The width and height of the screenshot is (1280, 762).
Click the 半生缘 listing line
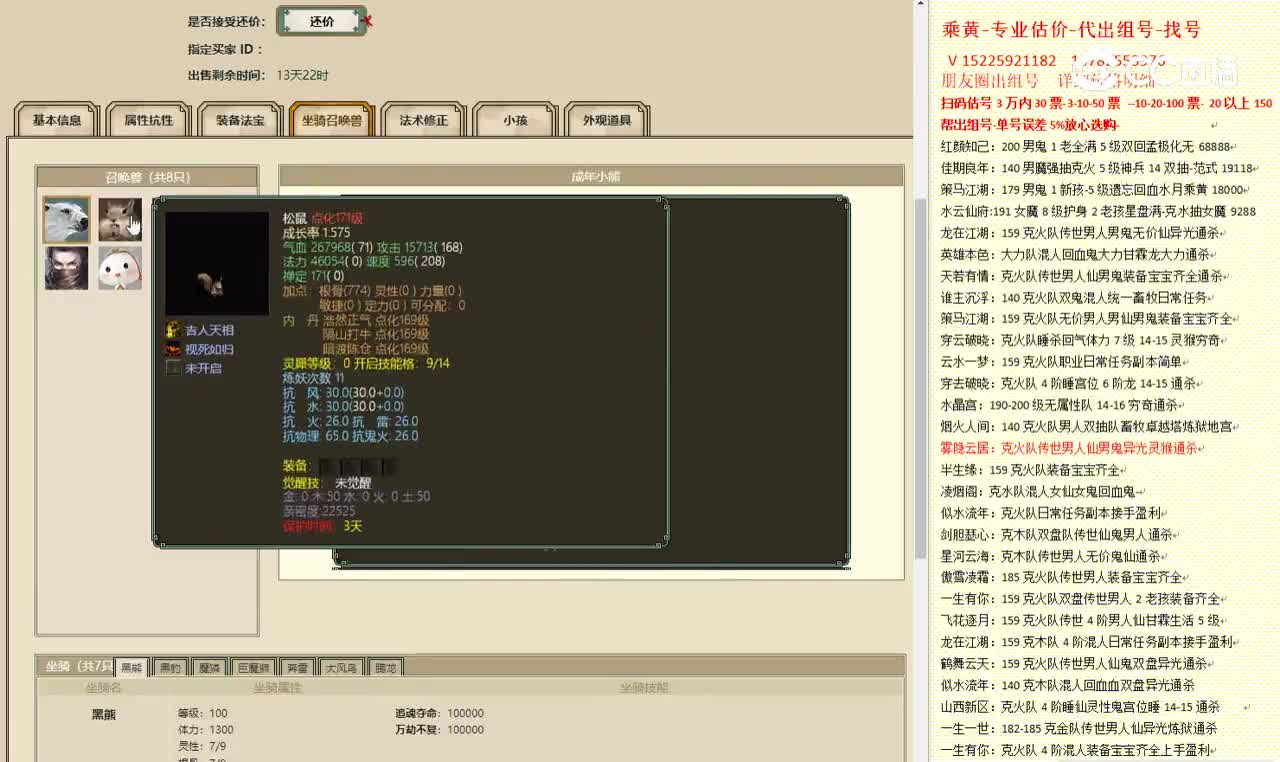(1031, 470)
